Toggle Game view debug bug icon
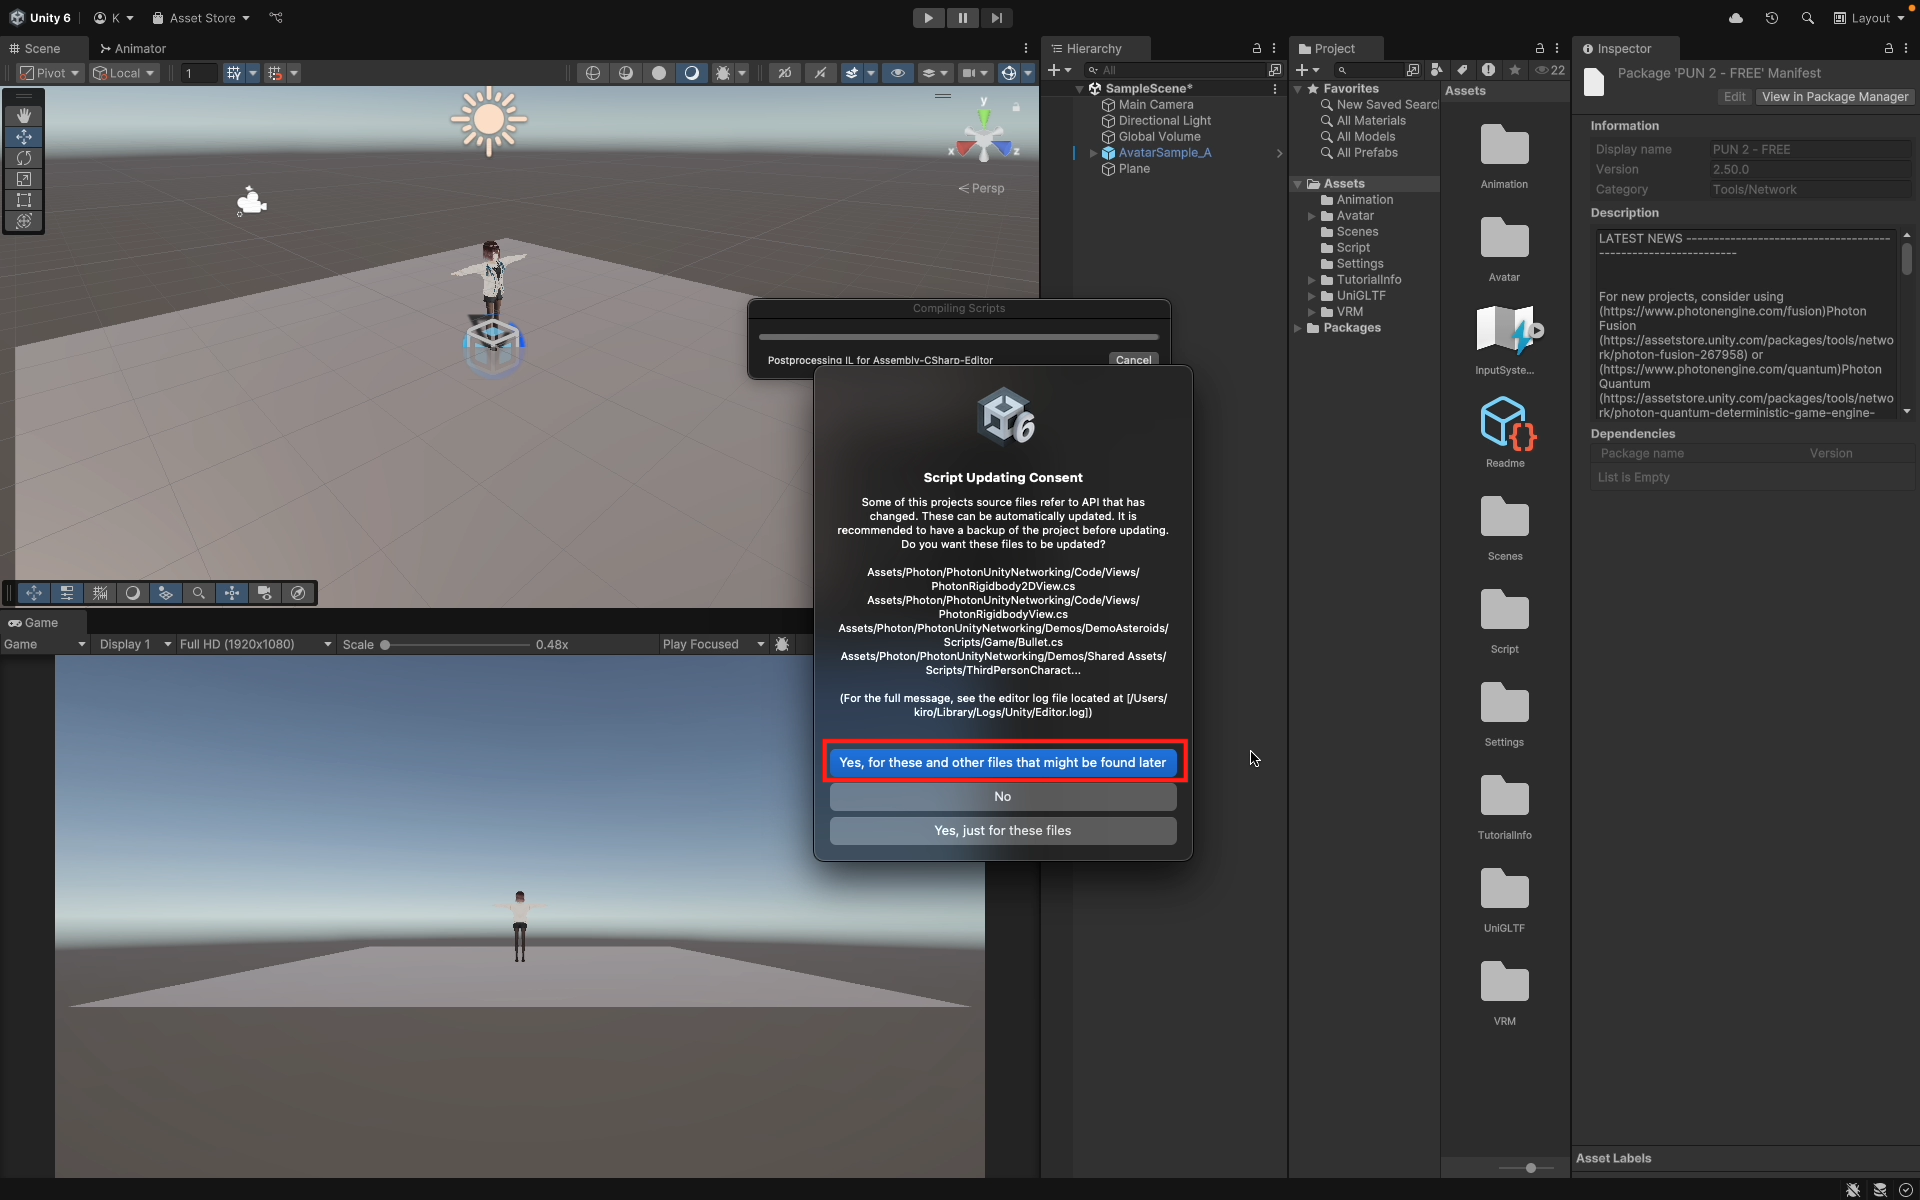The image size is (1920, 1200). tap(782, 644)
